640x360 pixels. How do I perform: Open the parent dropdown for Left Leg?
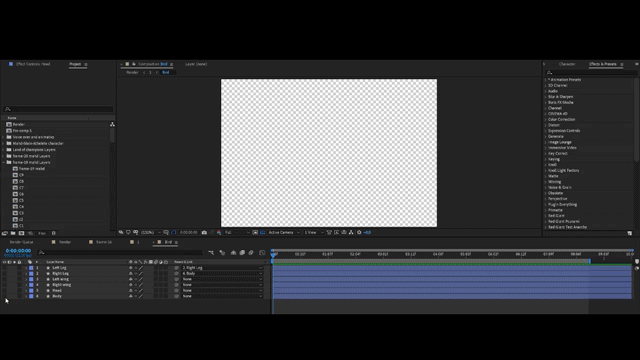pos(222,268)
